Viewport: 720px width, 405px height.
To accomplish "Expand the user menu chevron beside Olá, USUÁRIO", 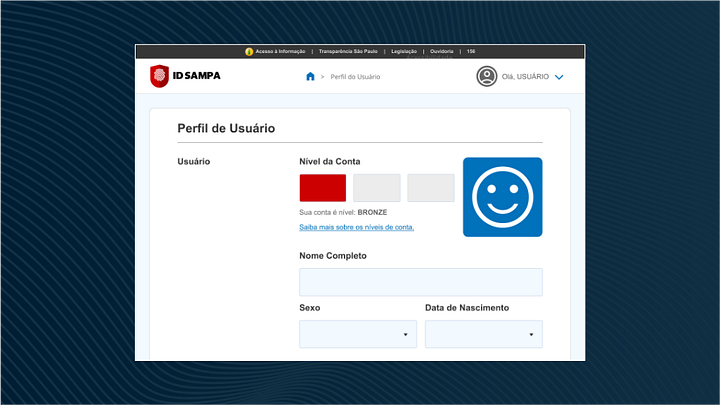I will (x=559, y=77).
